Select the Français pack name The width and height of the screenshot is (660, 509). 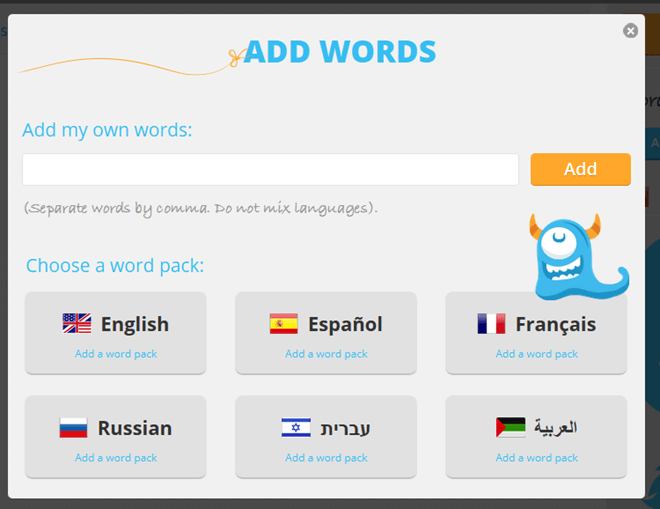click(555, 324)
